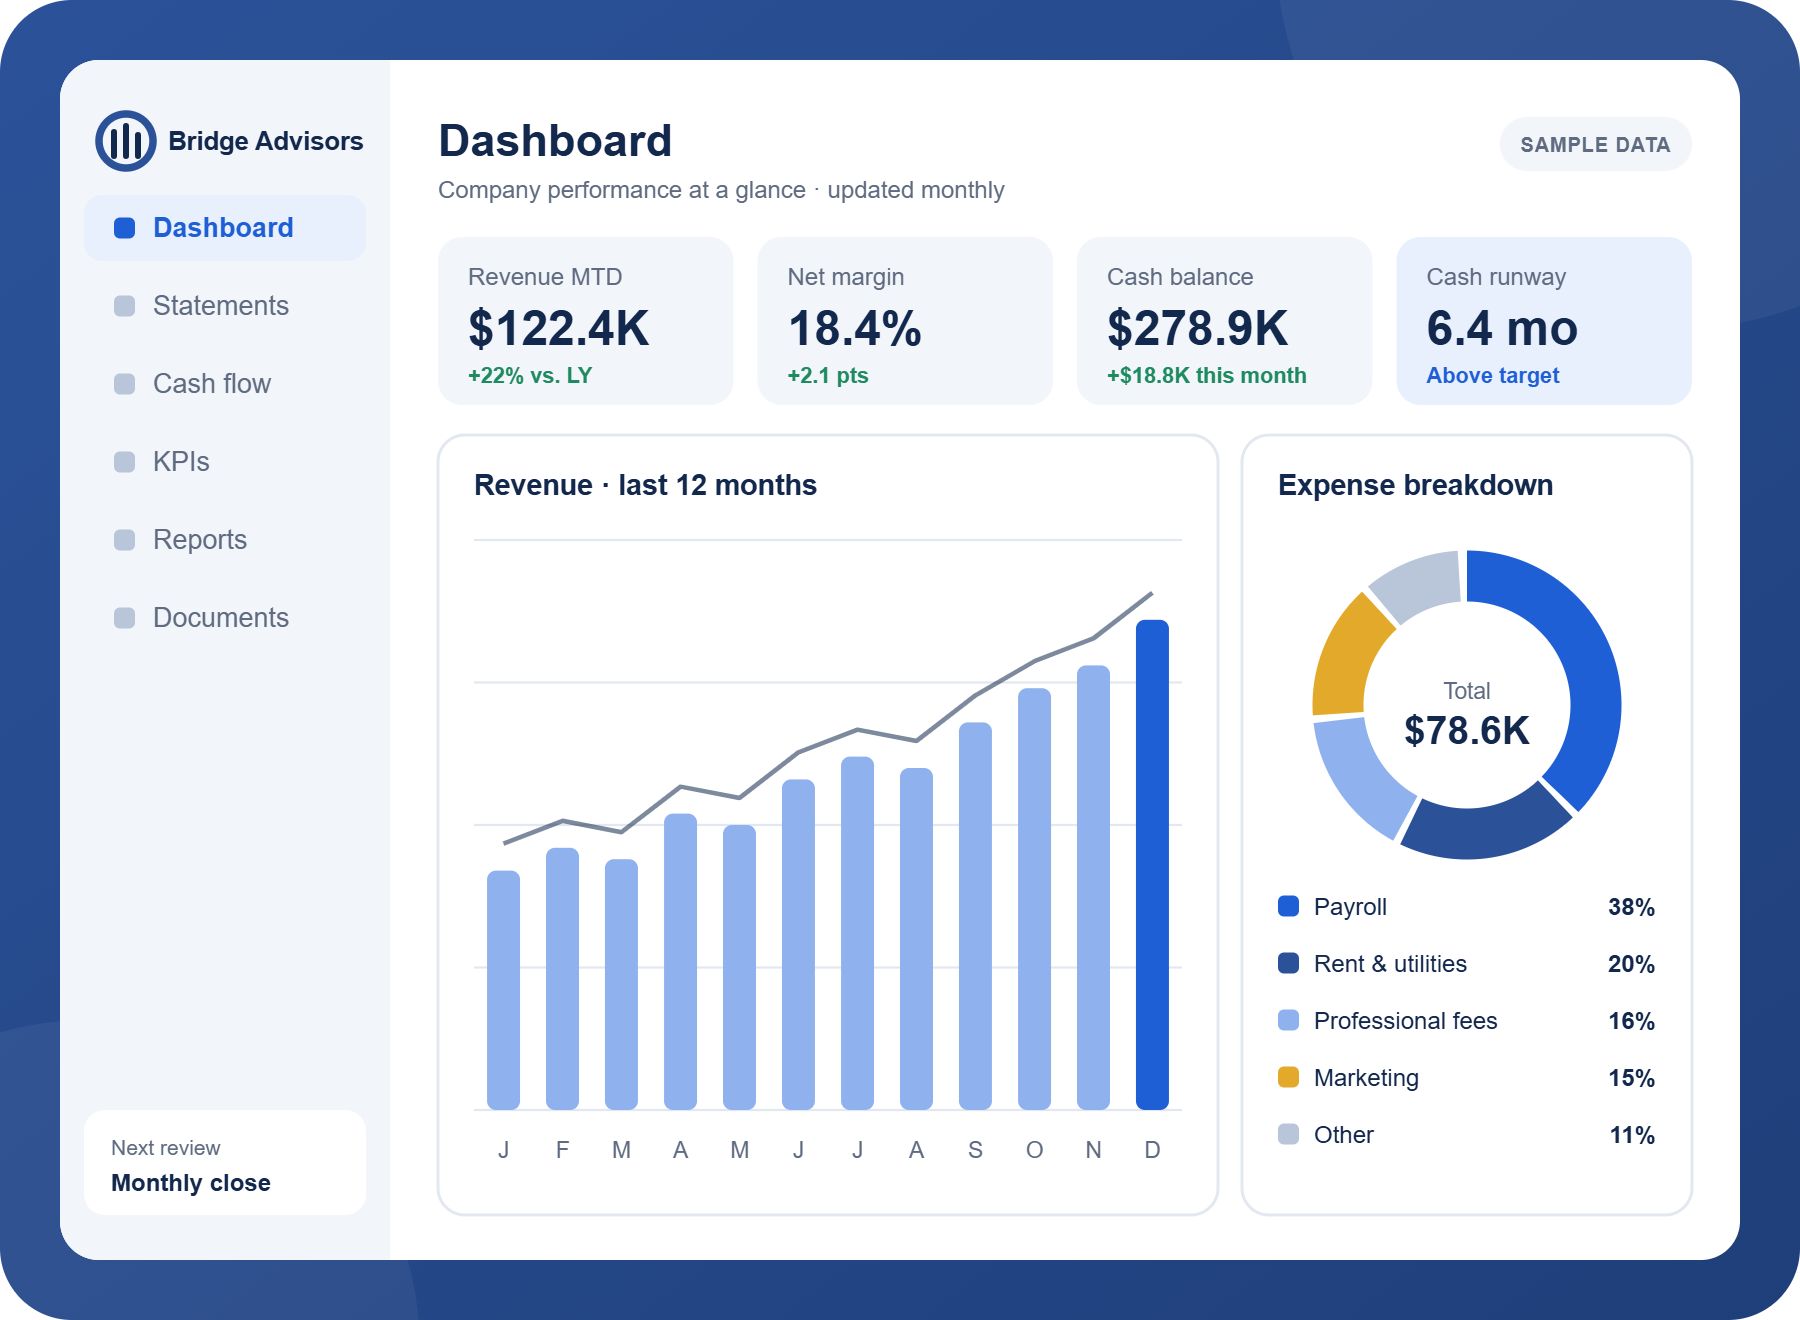Click the SAMPLE DATA badge

pyautogui.click(x=1595, y=145)
